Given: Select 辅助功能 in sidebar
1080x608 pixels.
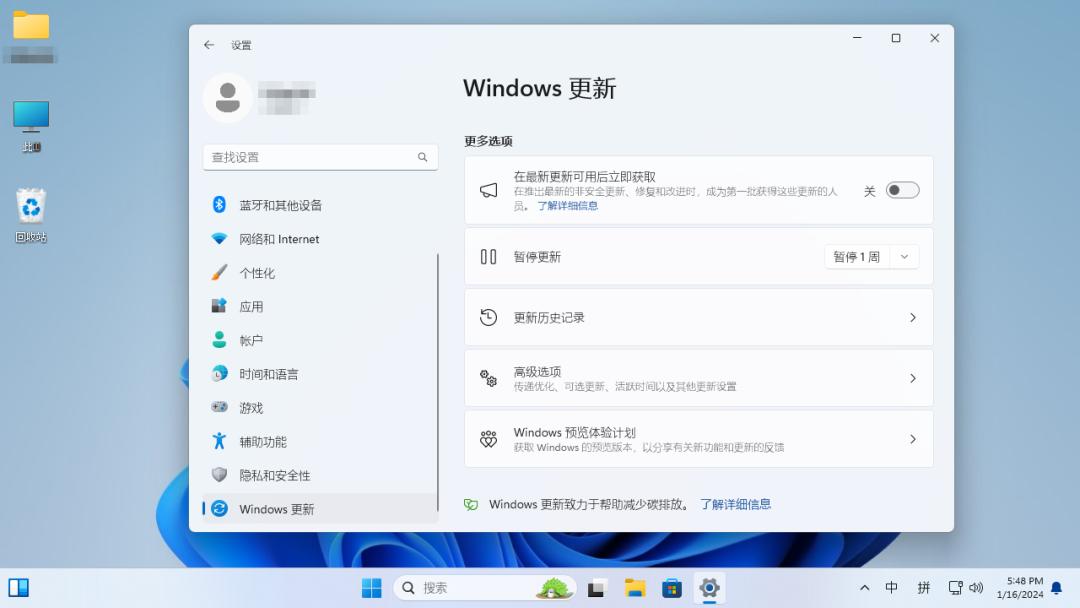Looking at the screenshot, I should [320, 441].
